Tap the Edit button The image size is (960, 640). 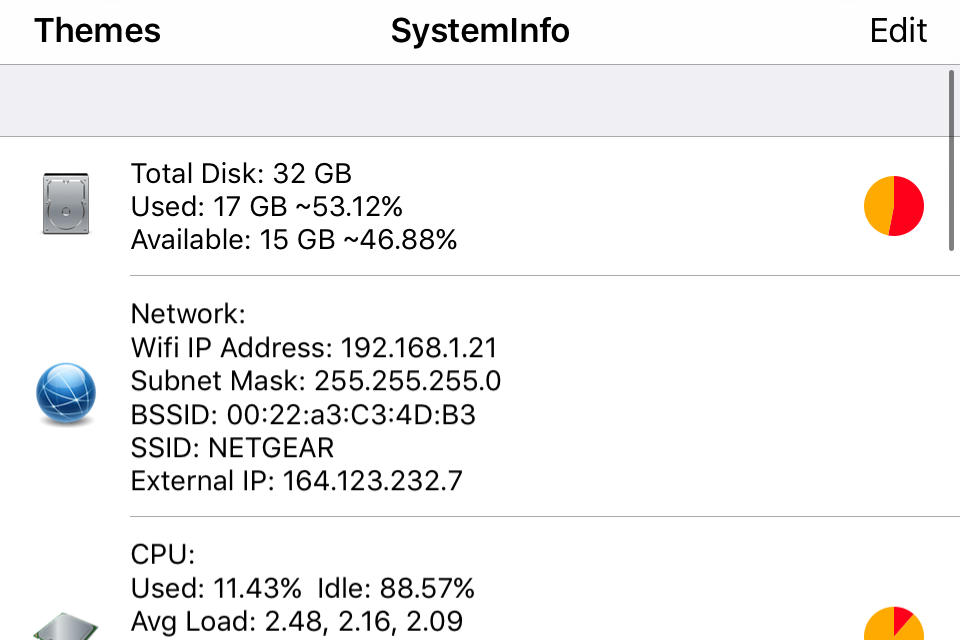(x=897, y=31)
